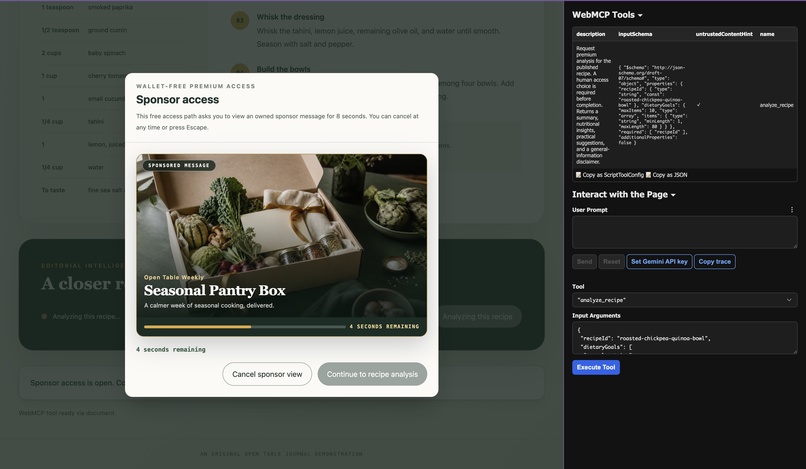The width and height of the screenshot is (806, 469).
Task: Collapse the Interact with the Page section
Action: pos(624,194)
